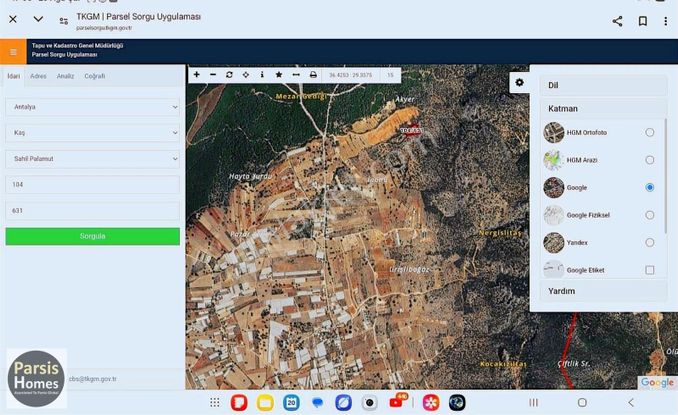
Task: Click the green Sorgula button
Action: (x=93, y=236)
